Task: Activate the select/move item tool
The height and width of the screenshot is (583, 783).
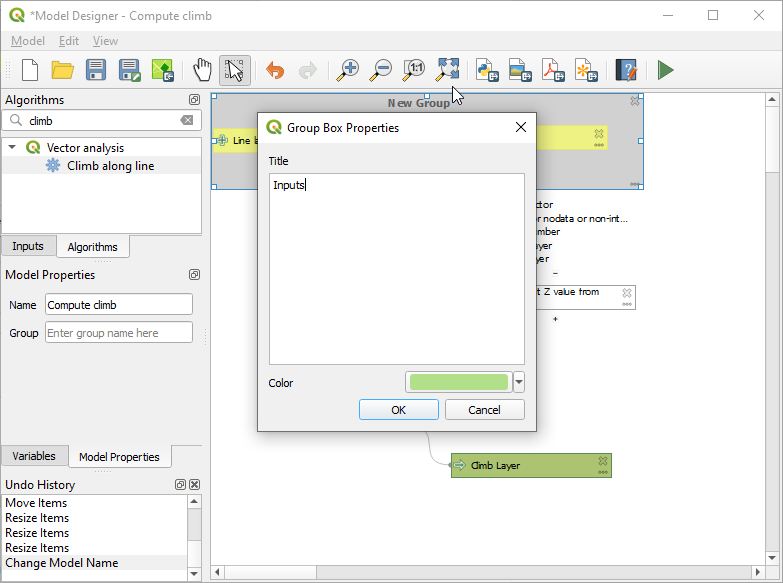Action: point(235,70)
